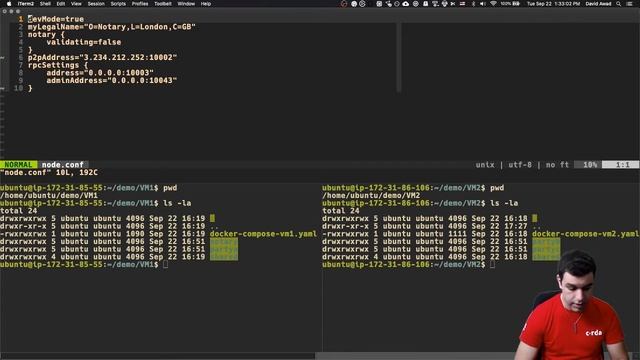Image resolution: width=640 pixels, height=360 pixels.
Task: Click the David Awad user name
Action: click(x=598, y=4)
